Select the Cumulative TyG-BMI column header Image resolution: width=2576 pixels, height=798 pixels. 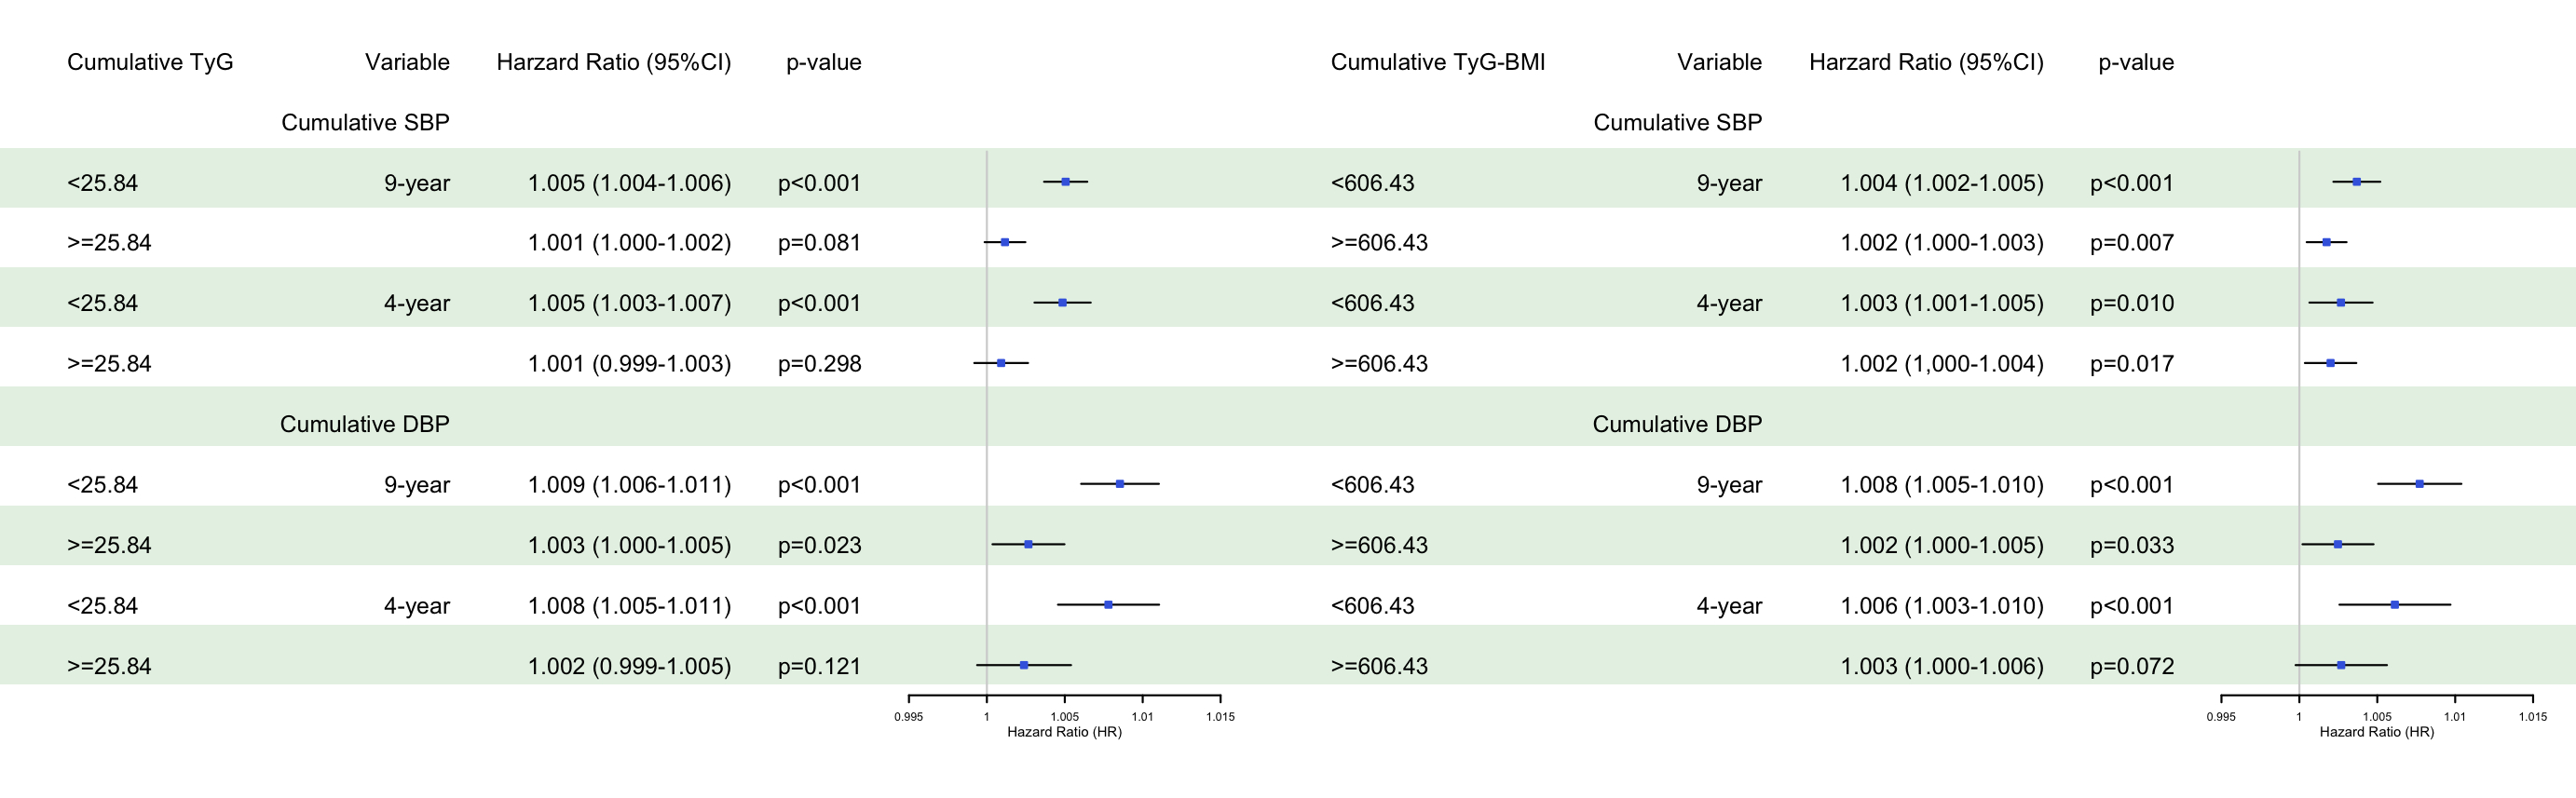click(x=1437, y=62)
